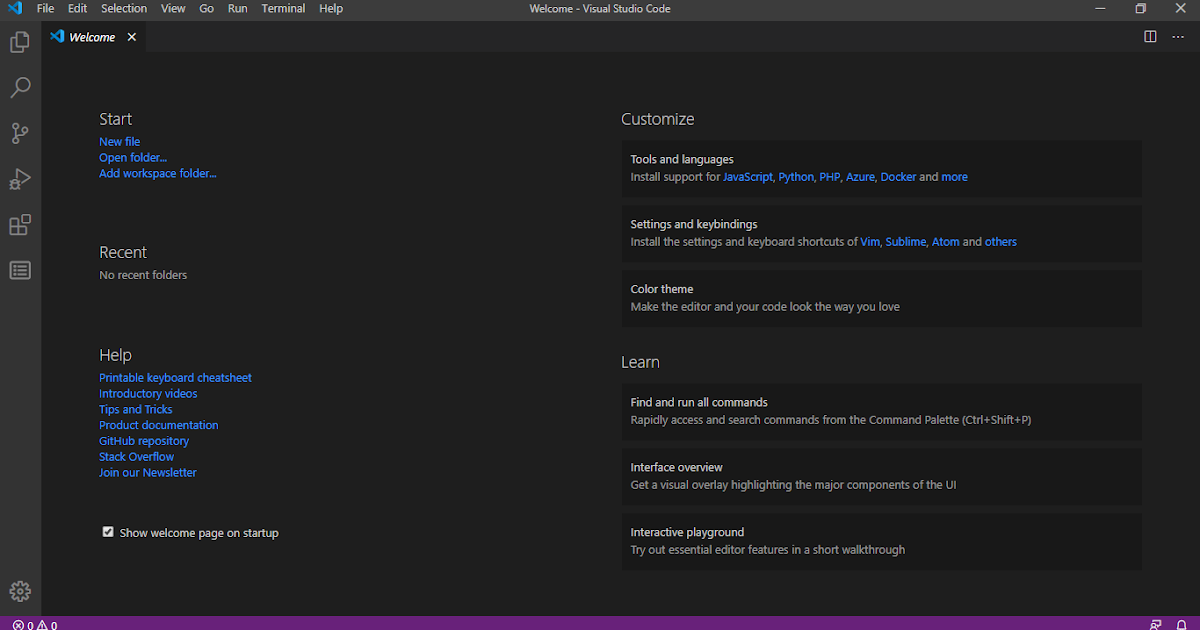
Task: Open the Vim keybindings link
Action: pos(870,241)
